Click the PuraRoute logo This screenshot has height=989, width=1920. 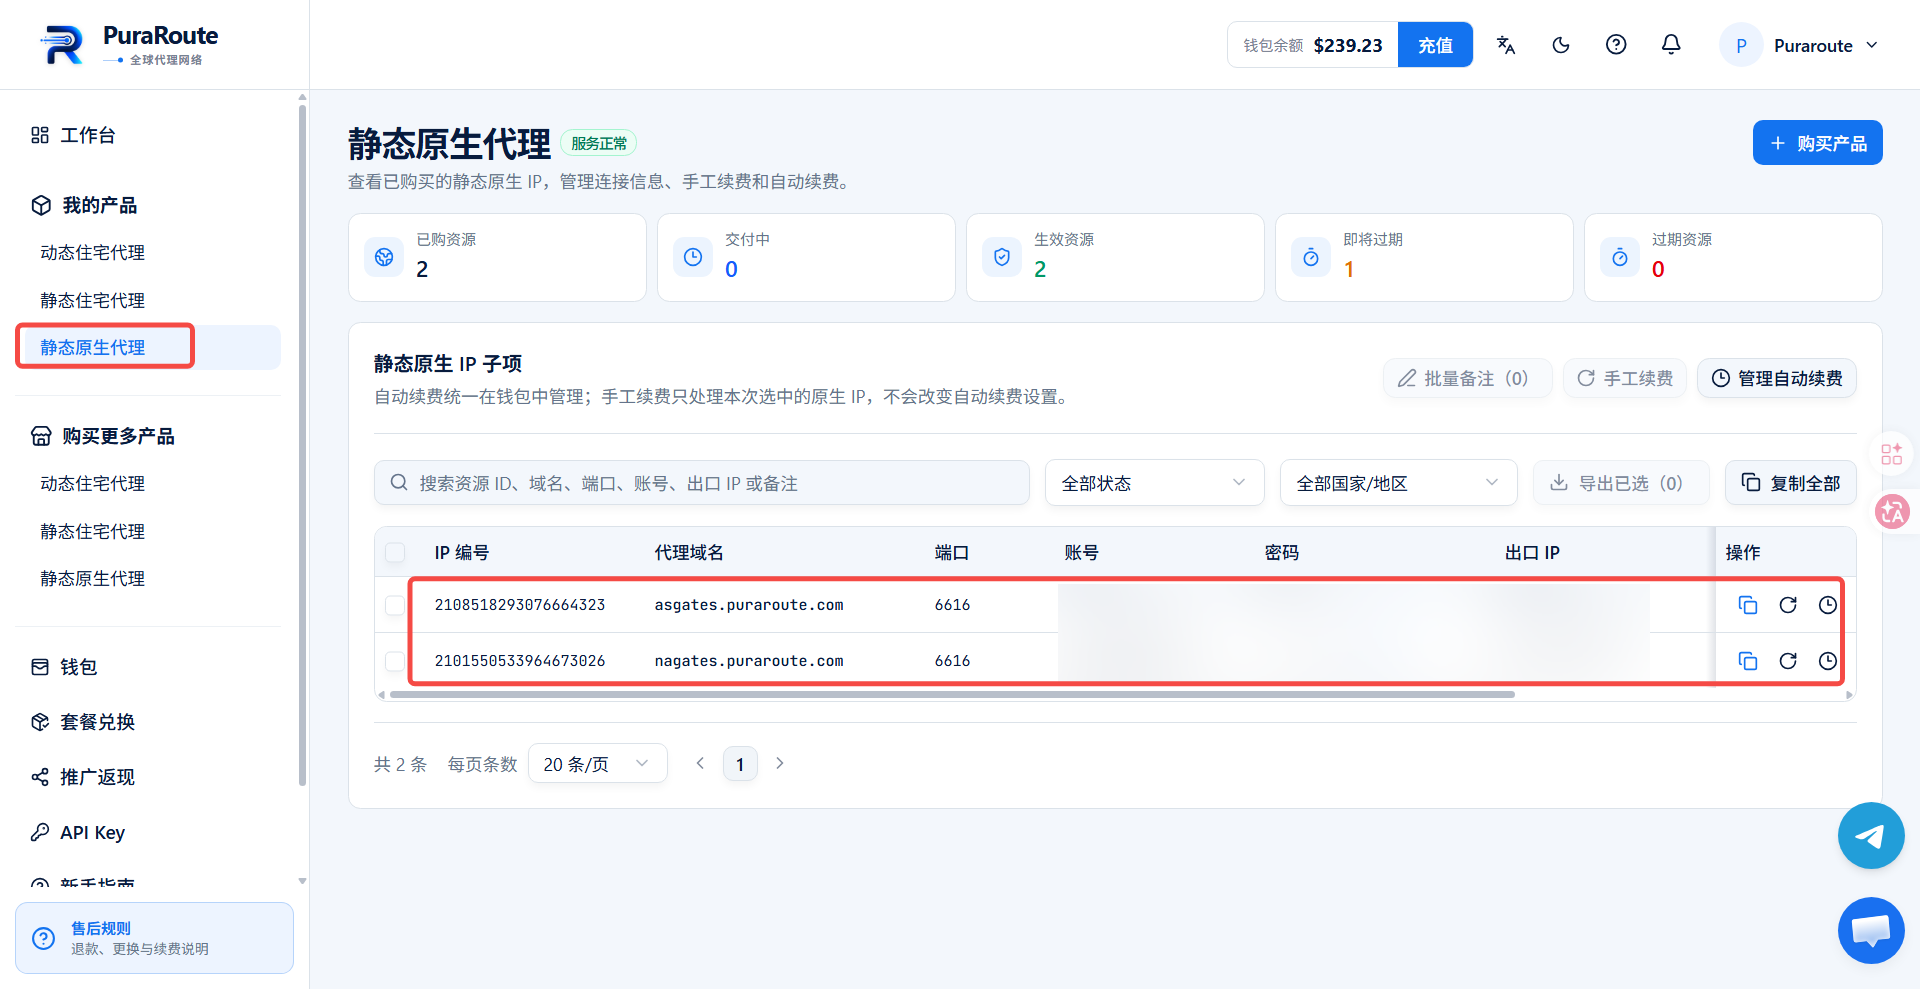pos(130,45)
